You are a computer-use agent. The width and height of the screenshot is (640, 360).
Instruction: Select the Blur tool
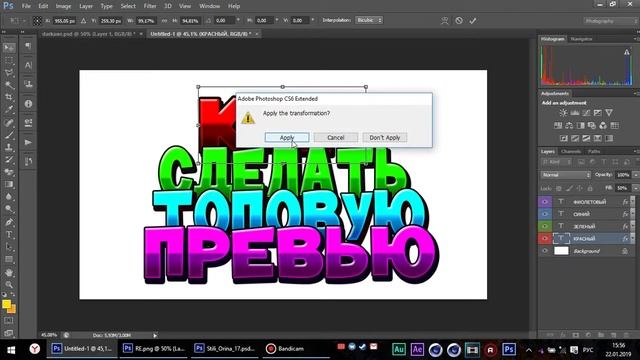click(x=9, y=196)
